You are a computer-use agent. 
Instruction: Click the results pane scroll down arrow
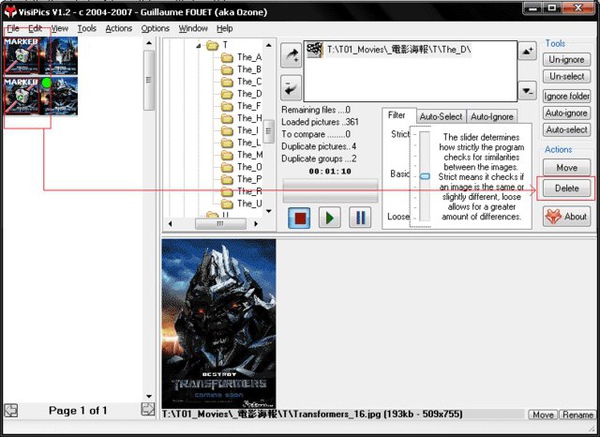(149, 396)
